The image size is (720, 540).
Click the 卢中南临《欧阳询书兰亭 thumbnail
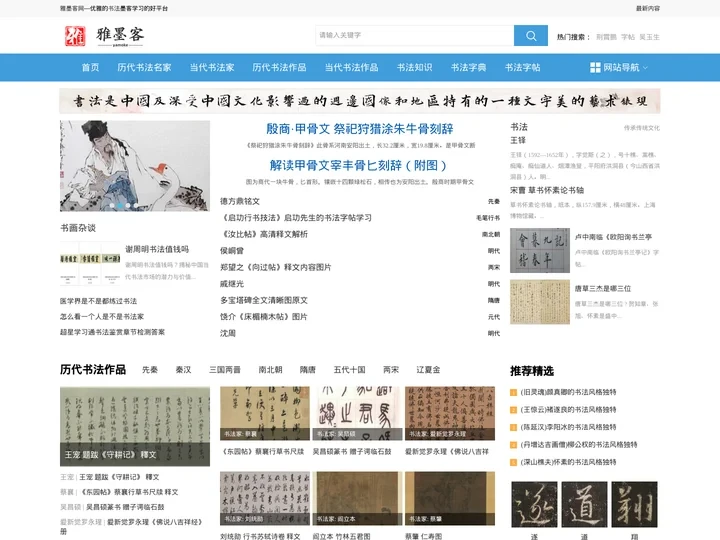(540, 250)
